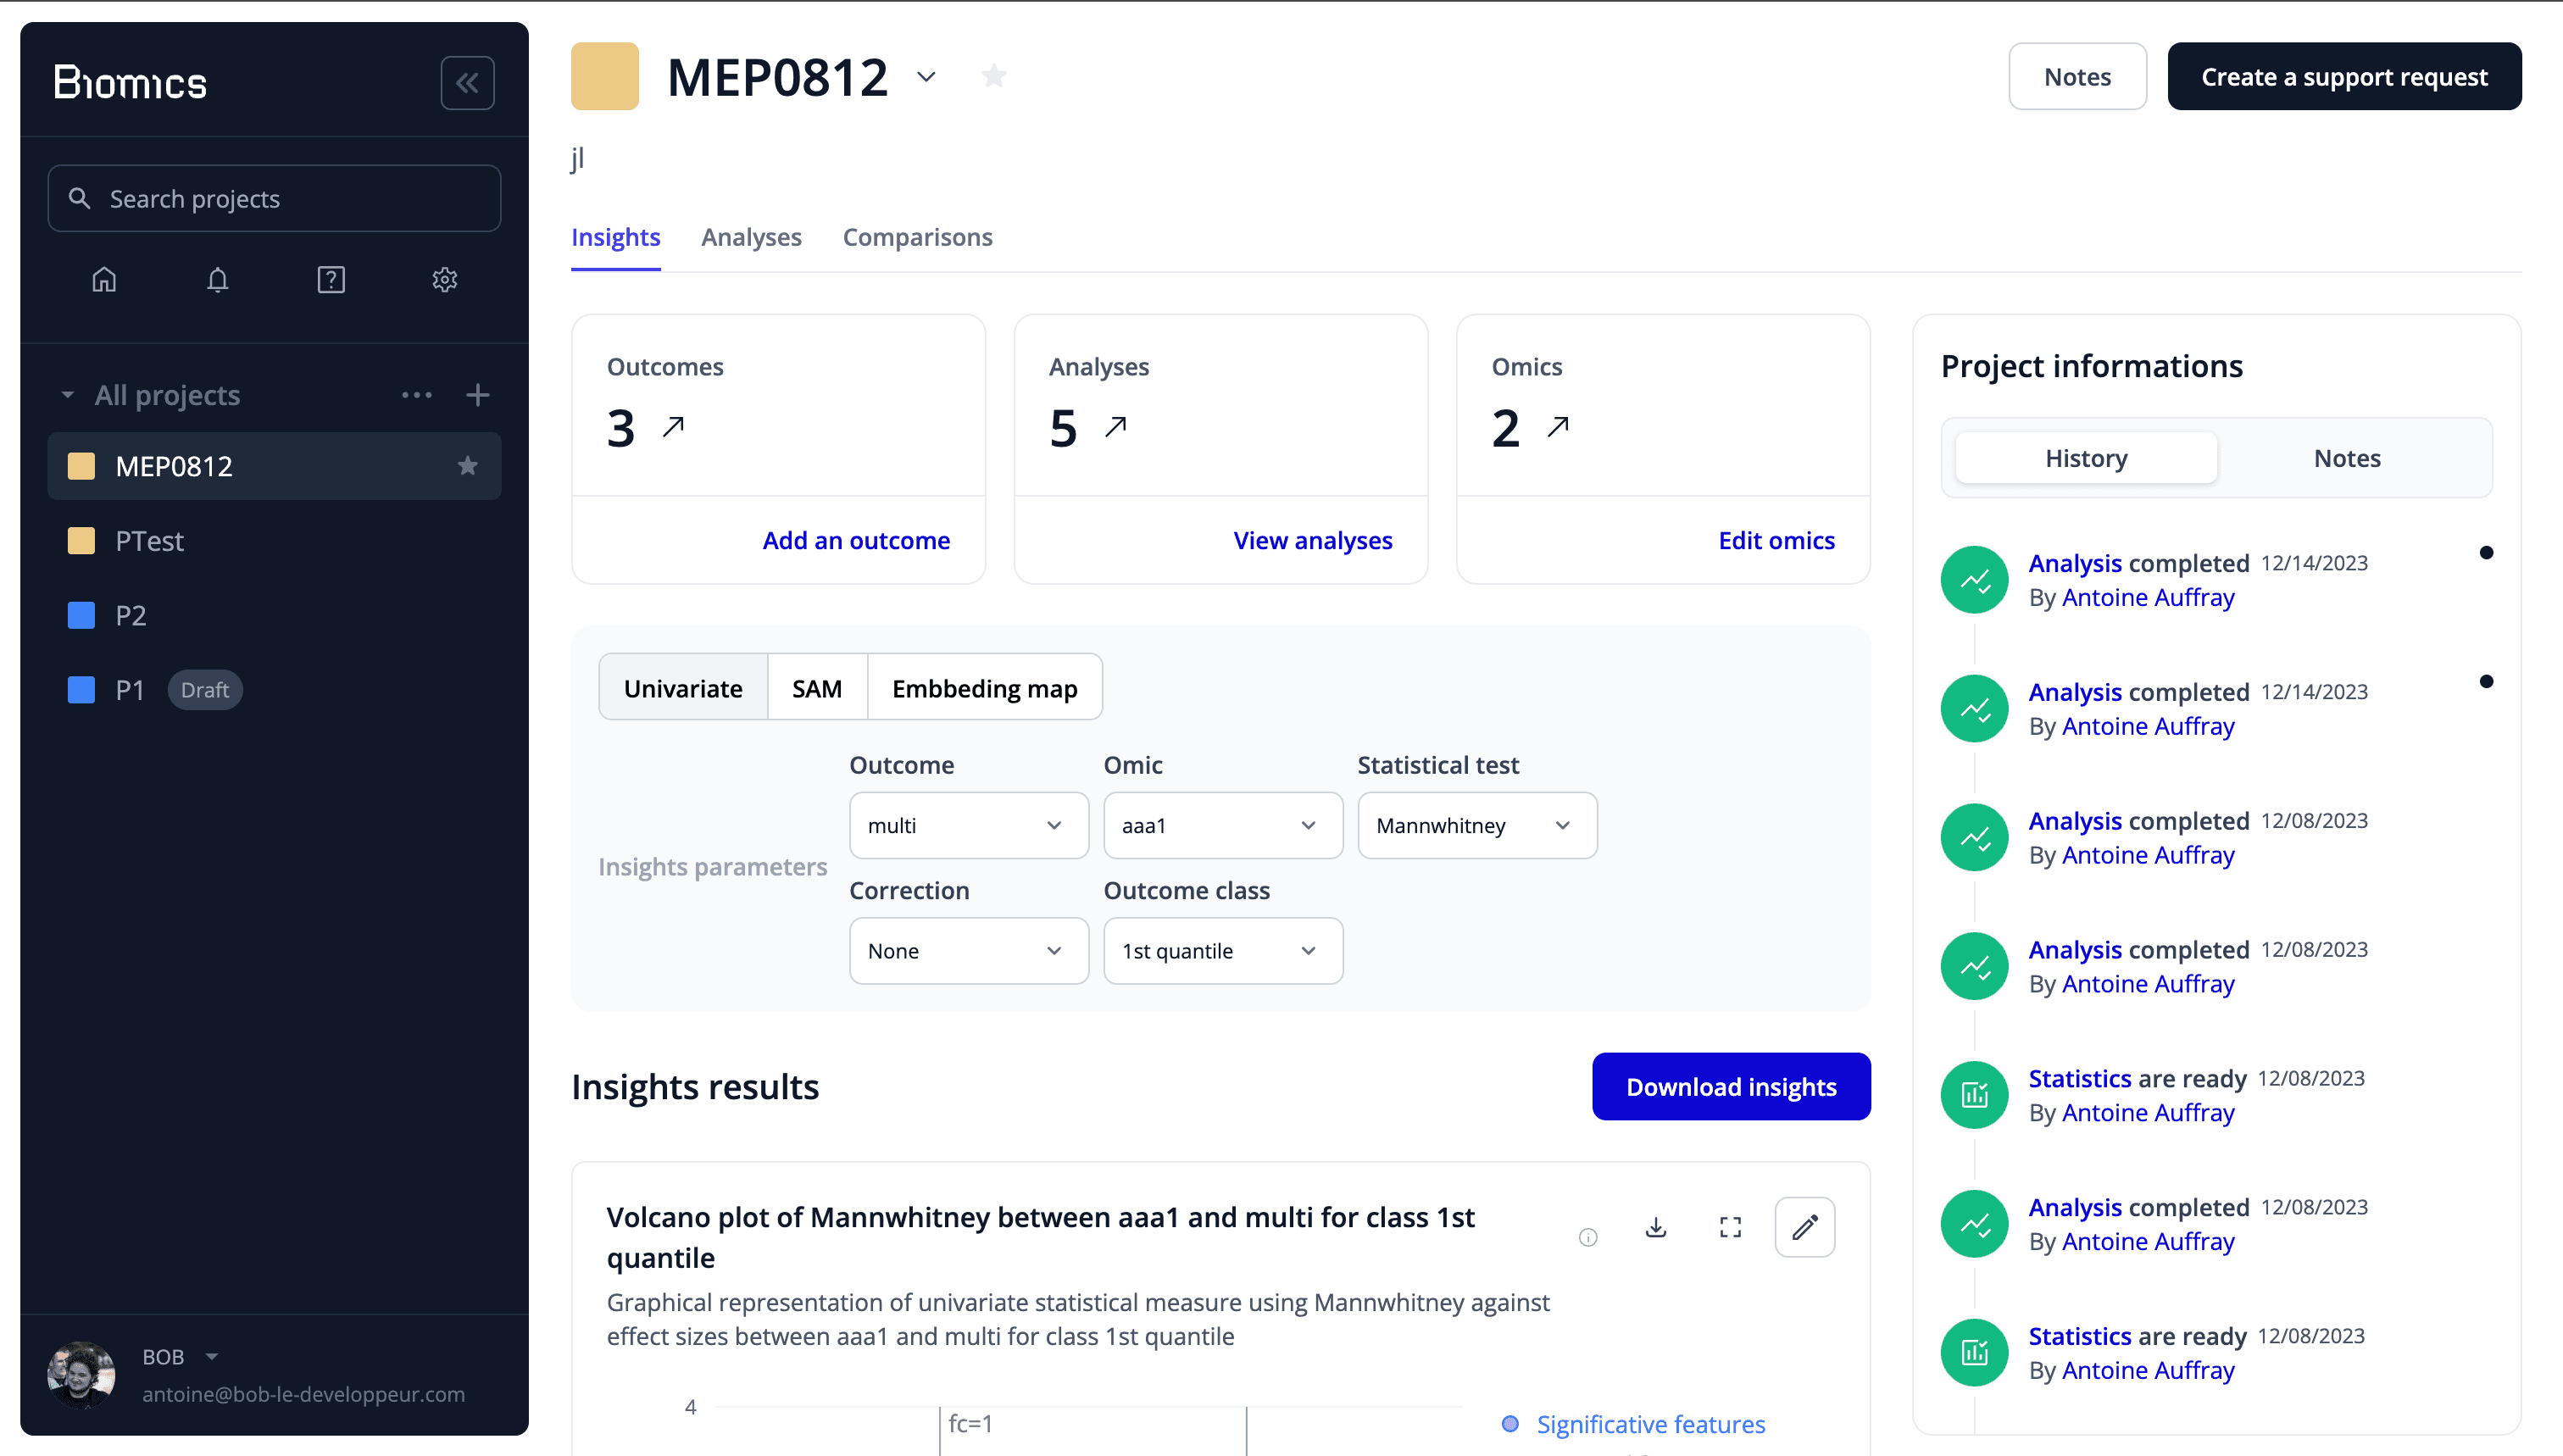Click the first Statistics are ready chart icon
Viewport: 2563px width, 1456px height.
(x=1974, y=1095)
